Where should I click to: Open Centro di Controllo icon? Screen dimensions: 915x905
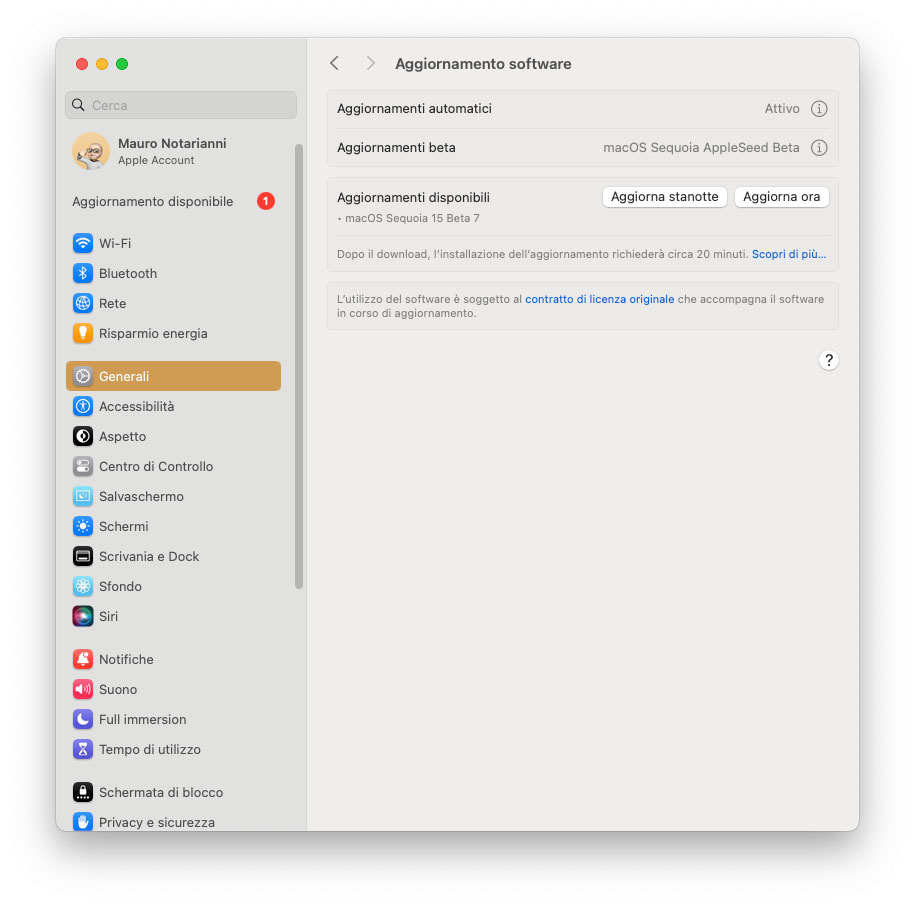(x=83, y=466)
